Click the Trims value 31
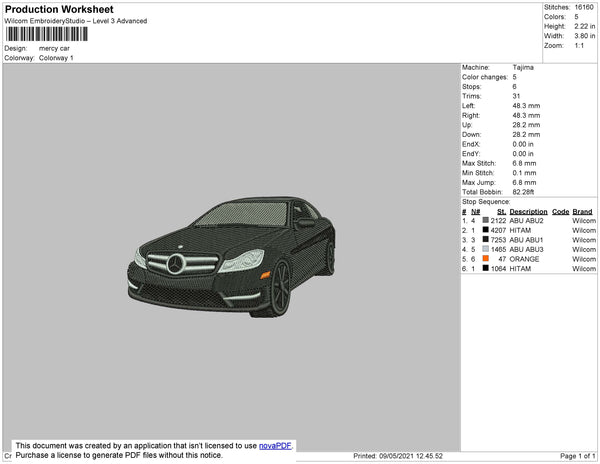Viewport: 600px width, 464px height. [516, 96]
